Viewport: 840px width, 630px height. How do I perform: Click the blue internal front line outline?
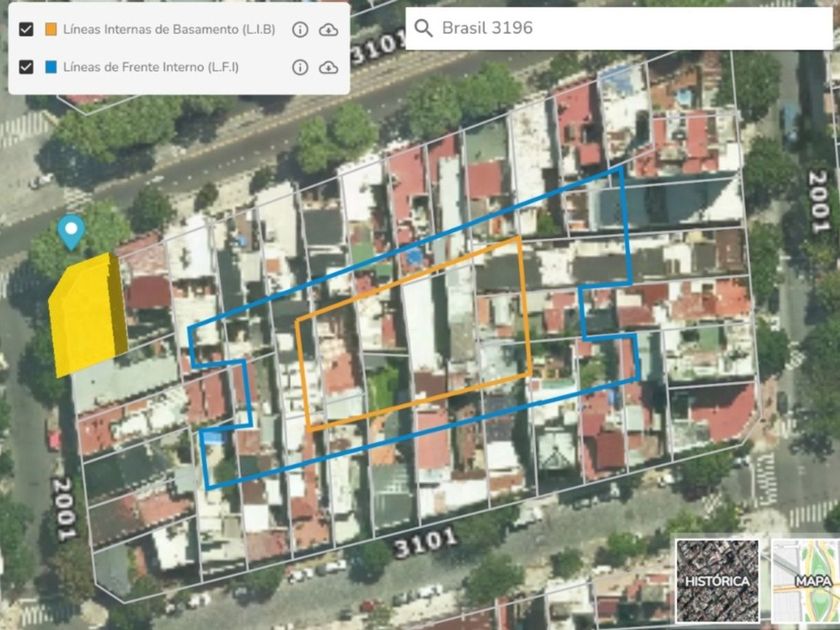click(626, 225)
